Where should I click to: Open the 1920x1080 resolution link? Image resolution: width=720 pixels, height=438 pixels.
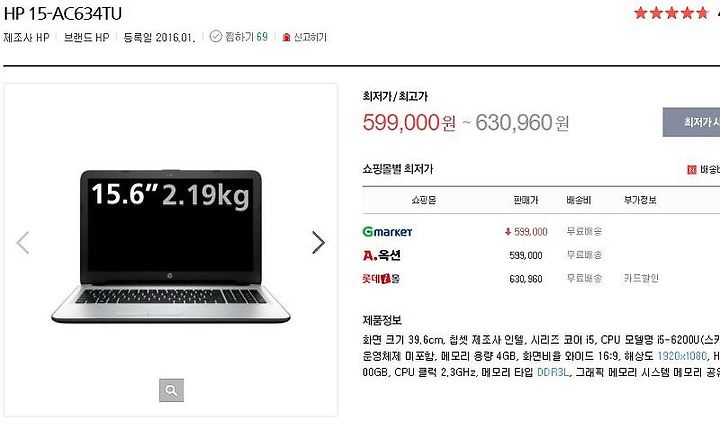(682, 355)
